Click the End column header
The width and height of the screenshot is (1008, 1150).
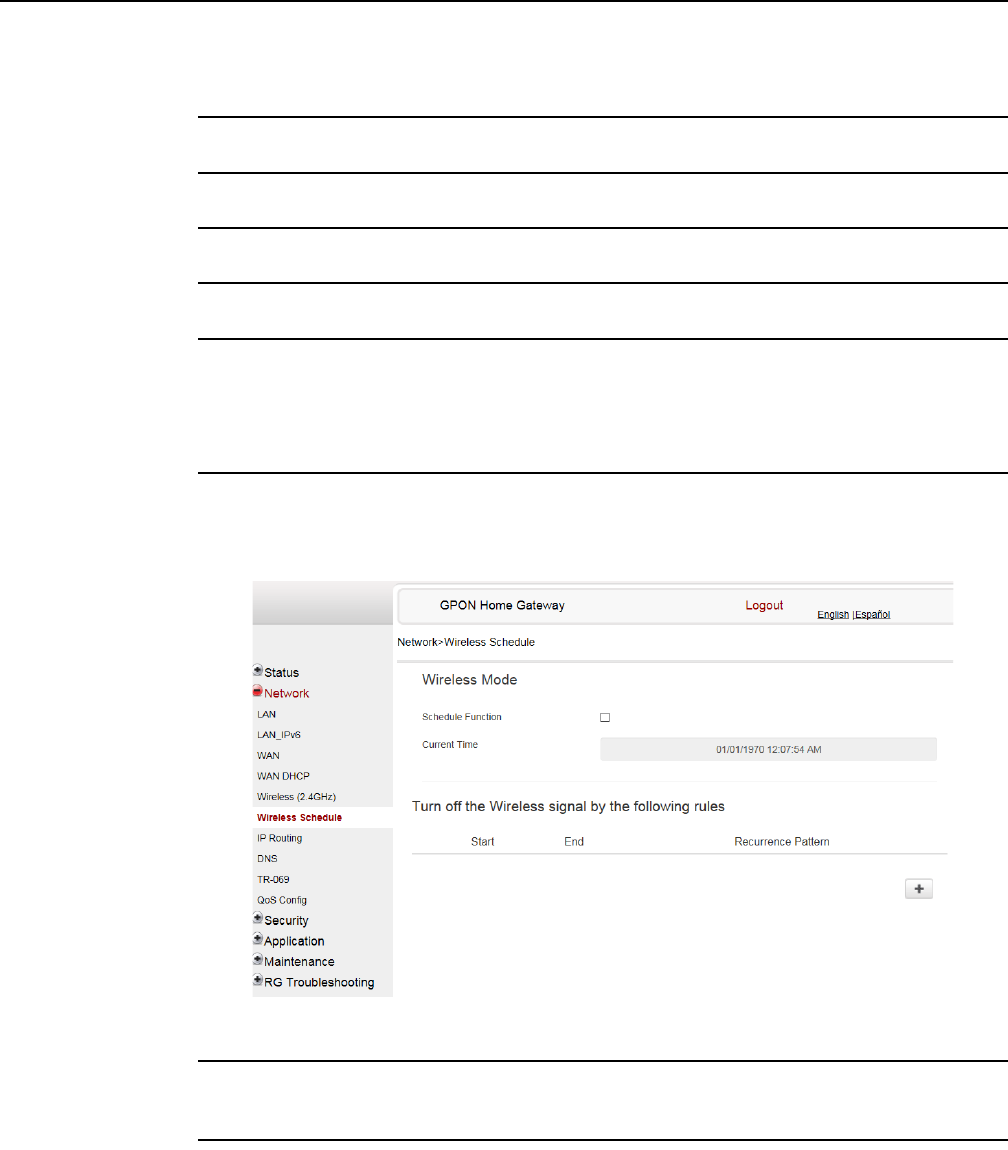[574, 842]
